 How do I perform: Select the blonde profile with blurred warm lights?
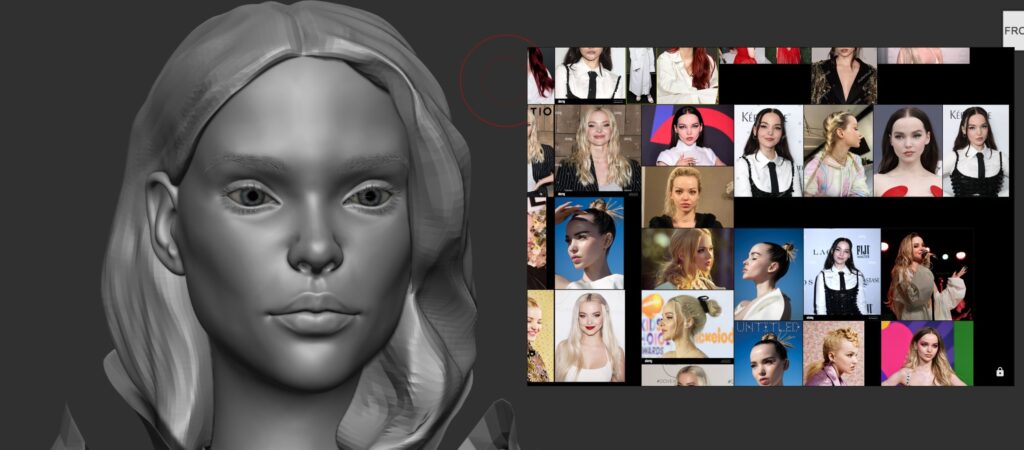[x=687, y=259]
